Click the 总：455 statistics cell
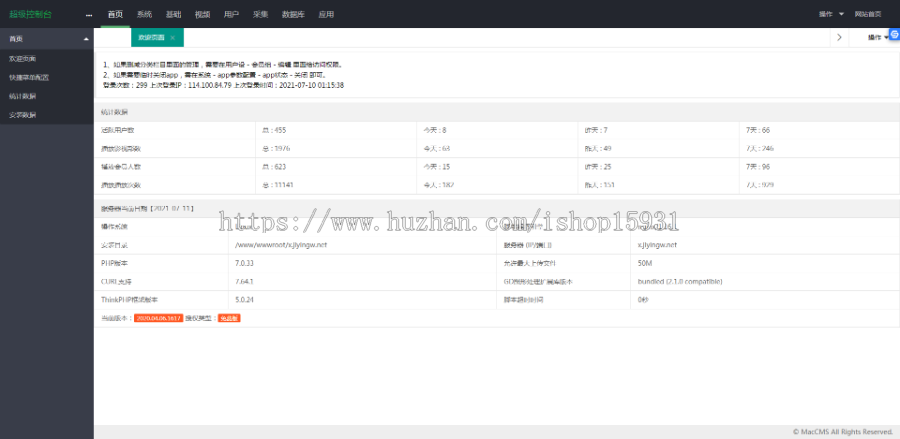 point(336,130)
